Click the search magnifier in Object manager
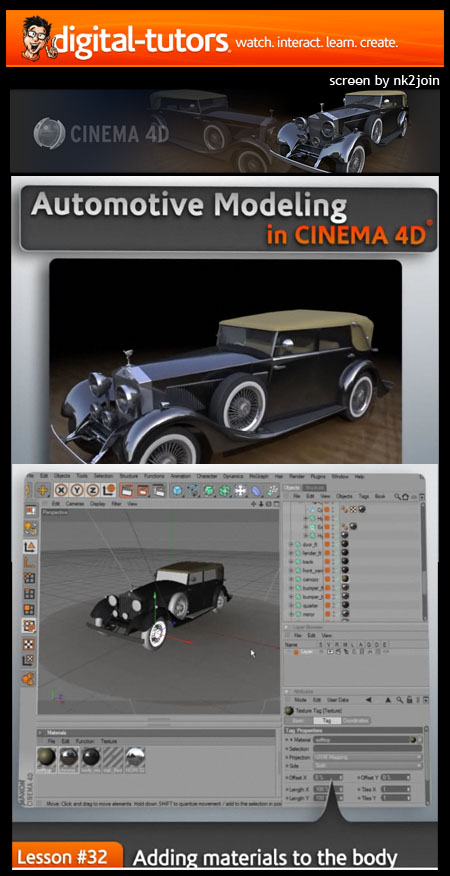The height and width of the screenshot is (876, 450). (x=397, y=496)
